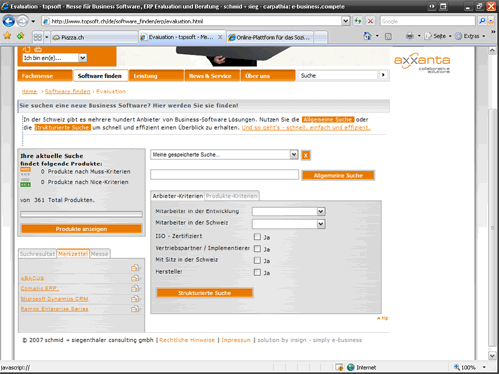Click the Allgemeine Suche text input field
Screen dimensions: 499x374
click(224, 175)
